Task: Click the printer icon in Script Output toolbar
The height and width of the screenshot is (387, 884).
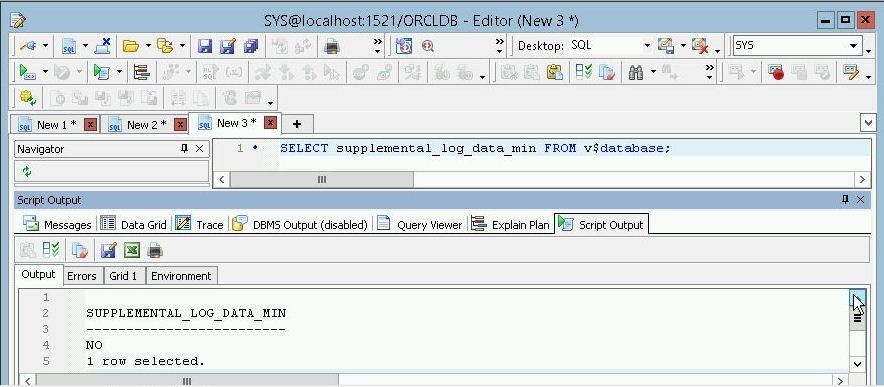Action: (155, 250)
